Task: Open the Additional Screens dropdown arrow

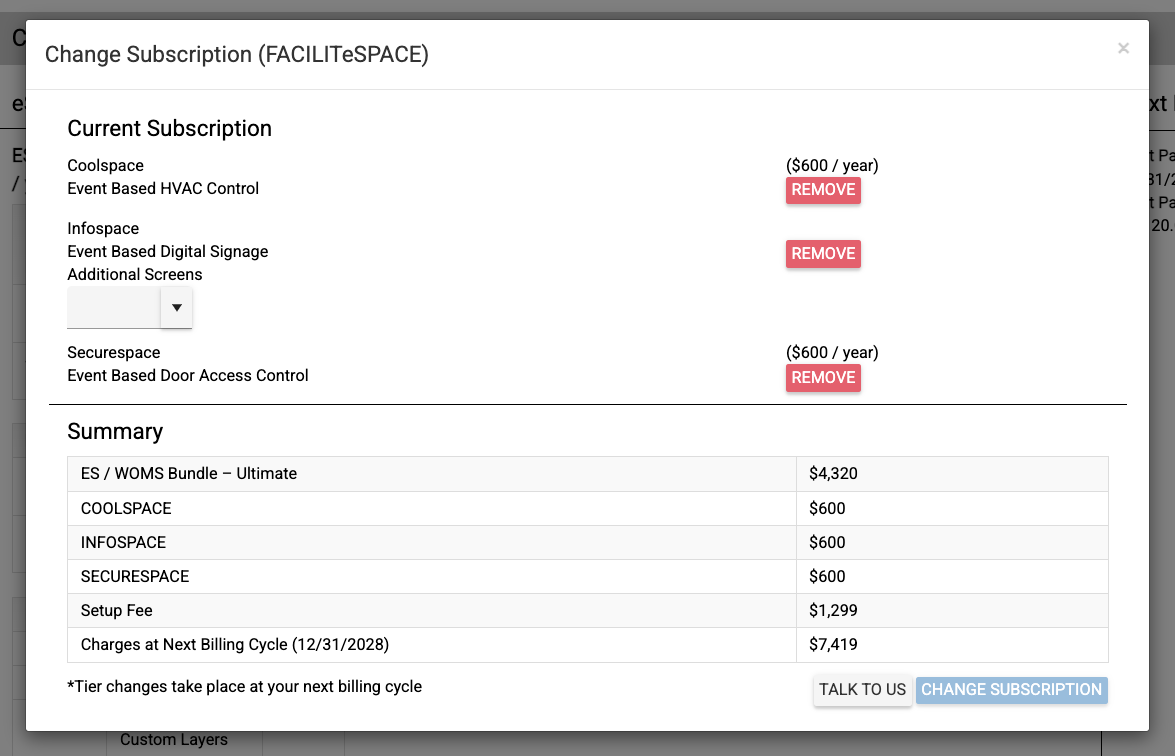Action: tap(176, 308)
